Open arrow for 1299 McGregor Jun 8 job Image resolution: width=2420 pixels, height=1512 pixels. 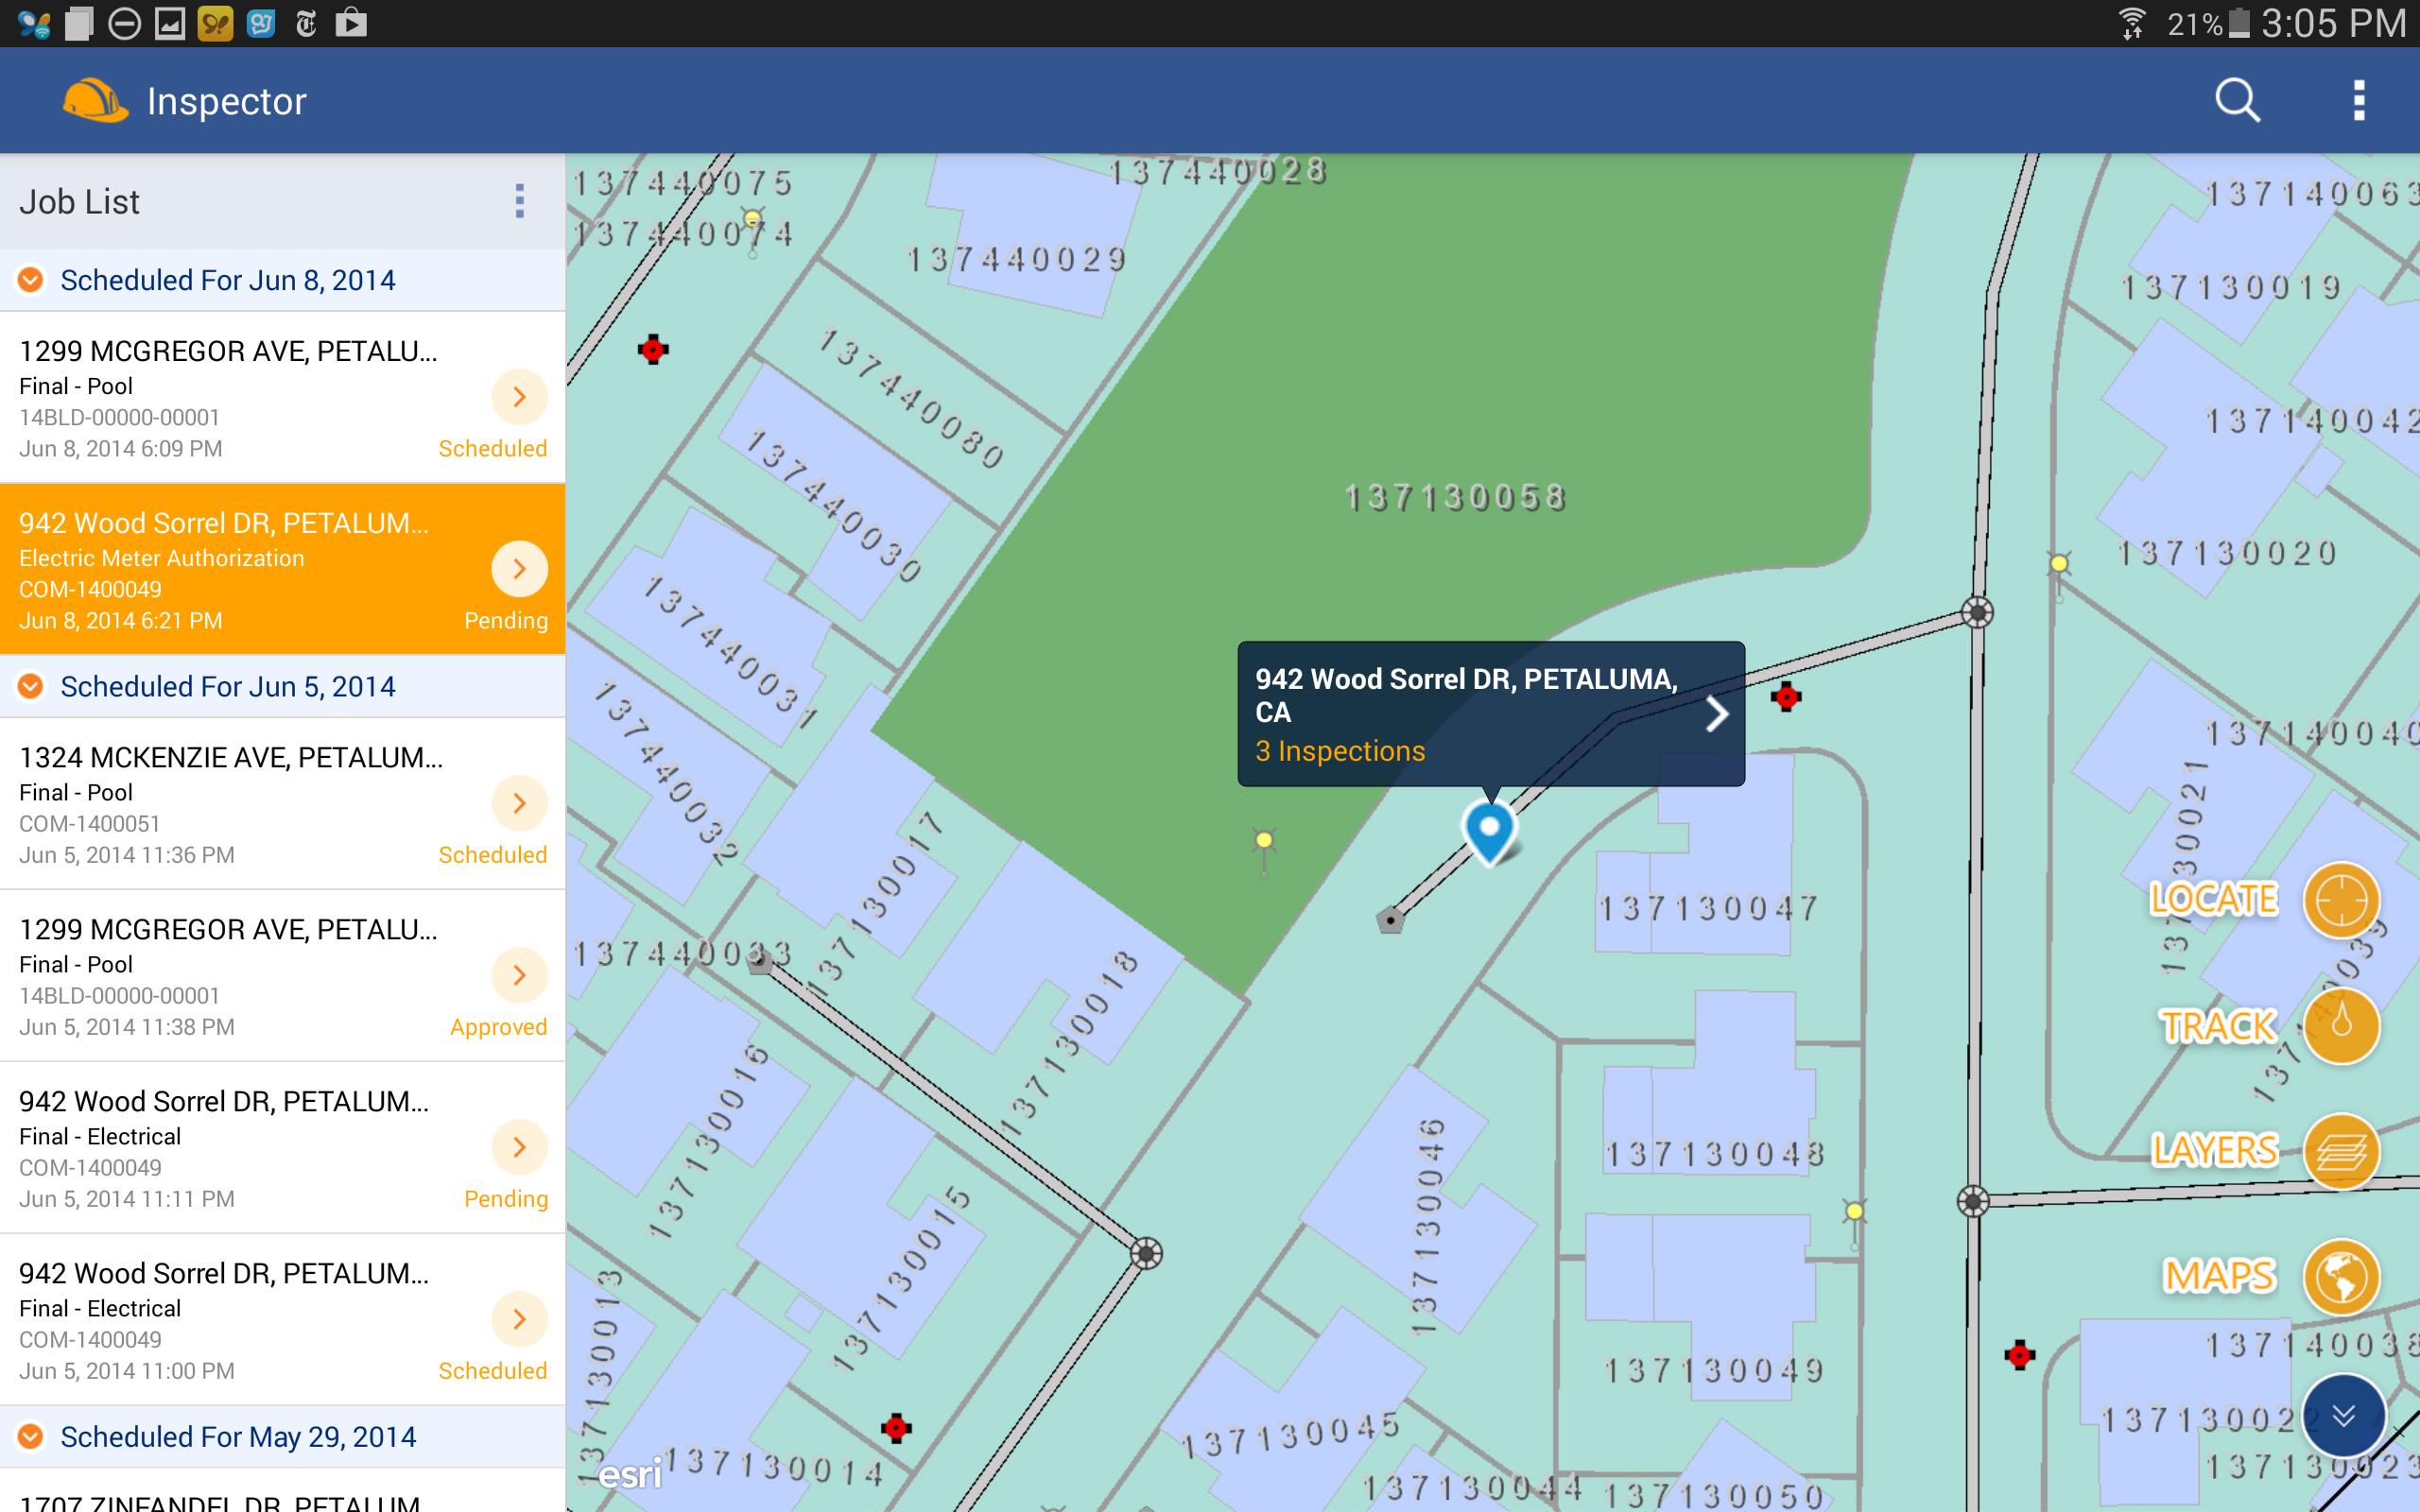click(519, 397)
